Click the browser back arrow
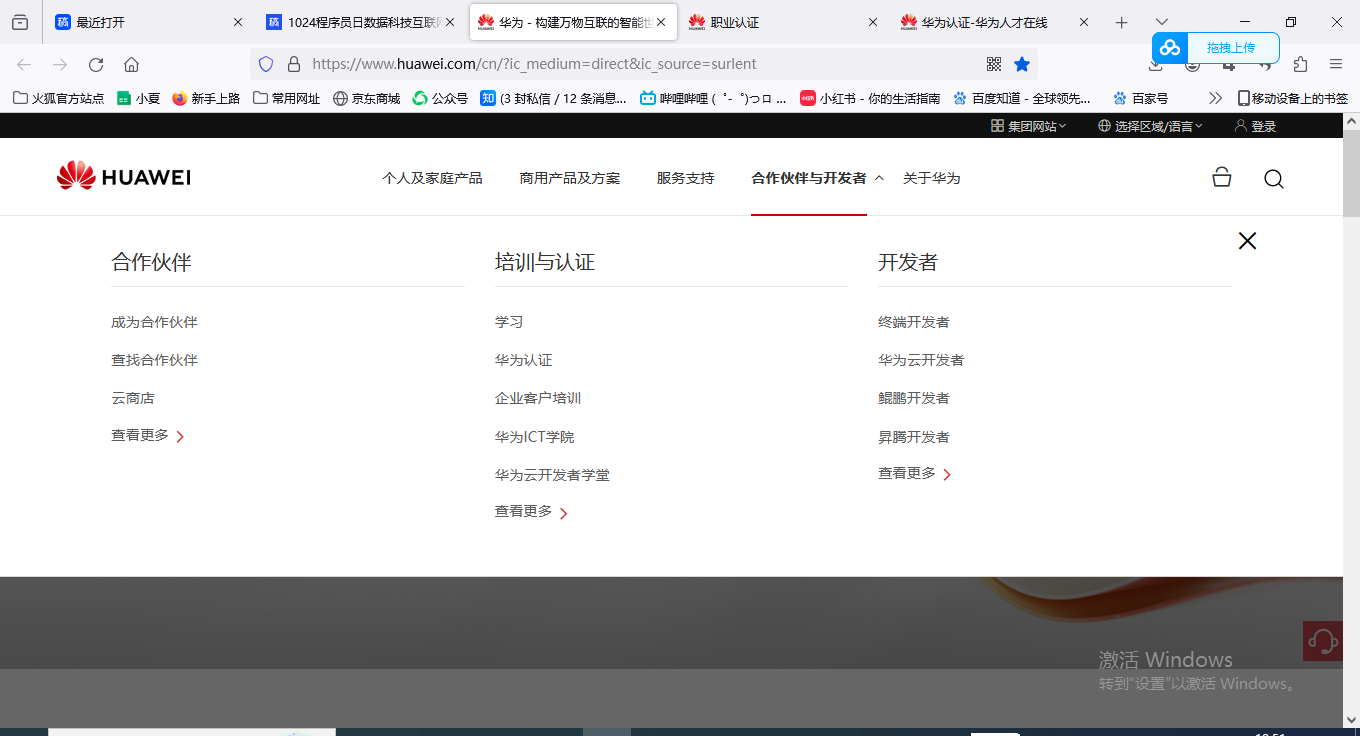Screen dimensions: 1360x736 tap(24, 64)
